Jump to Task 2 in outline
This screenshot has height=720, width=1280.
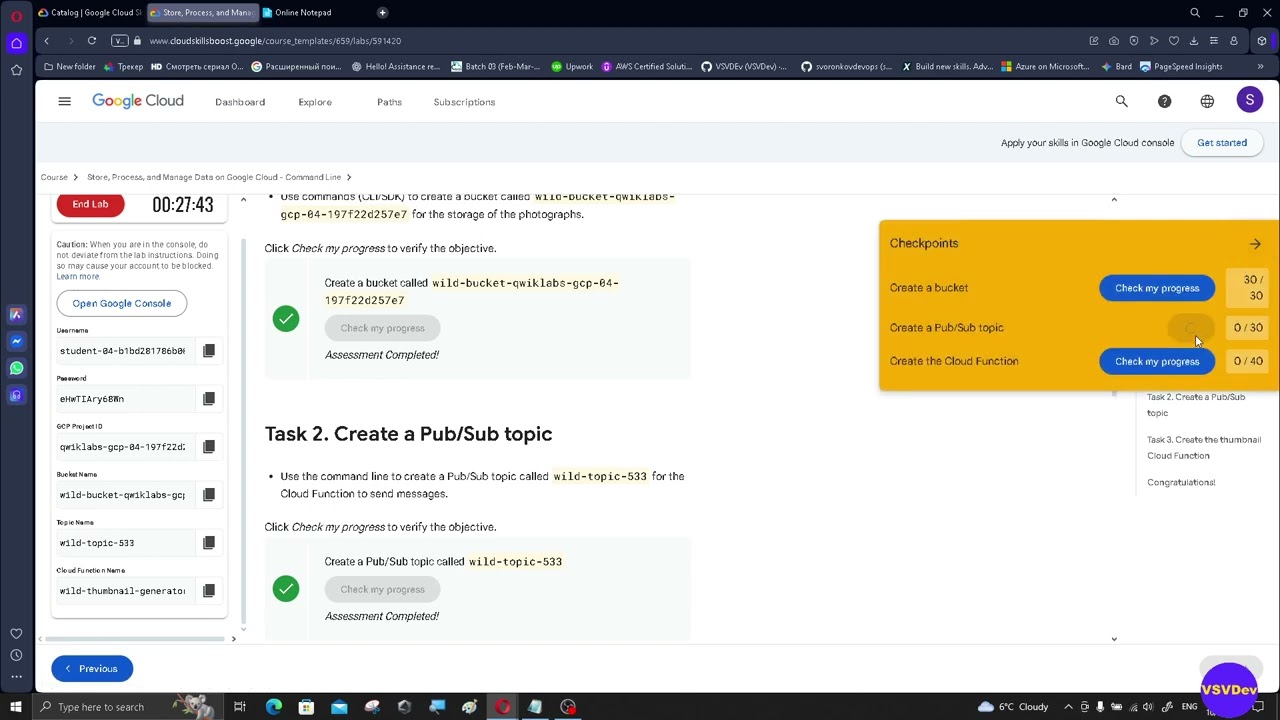[x=1196, y=405]
